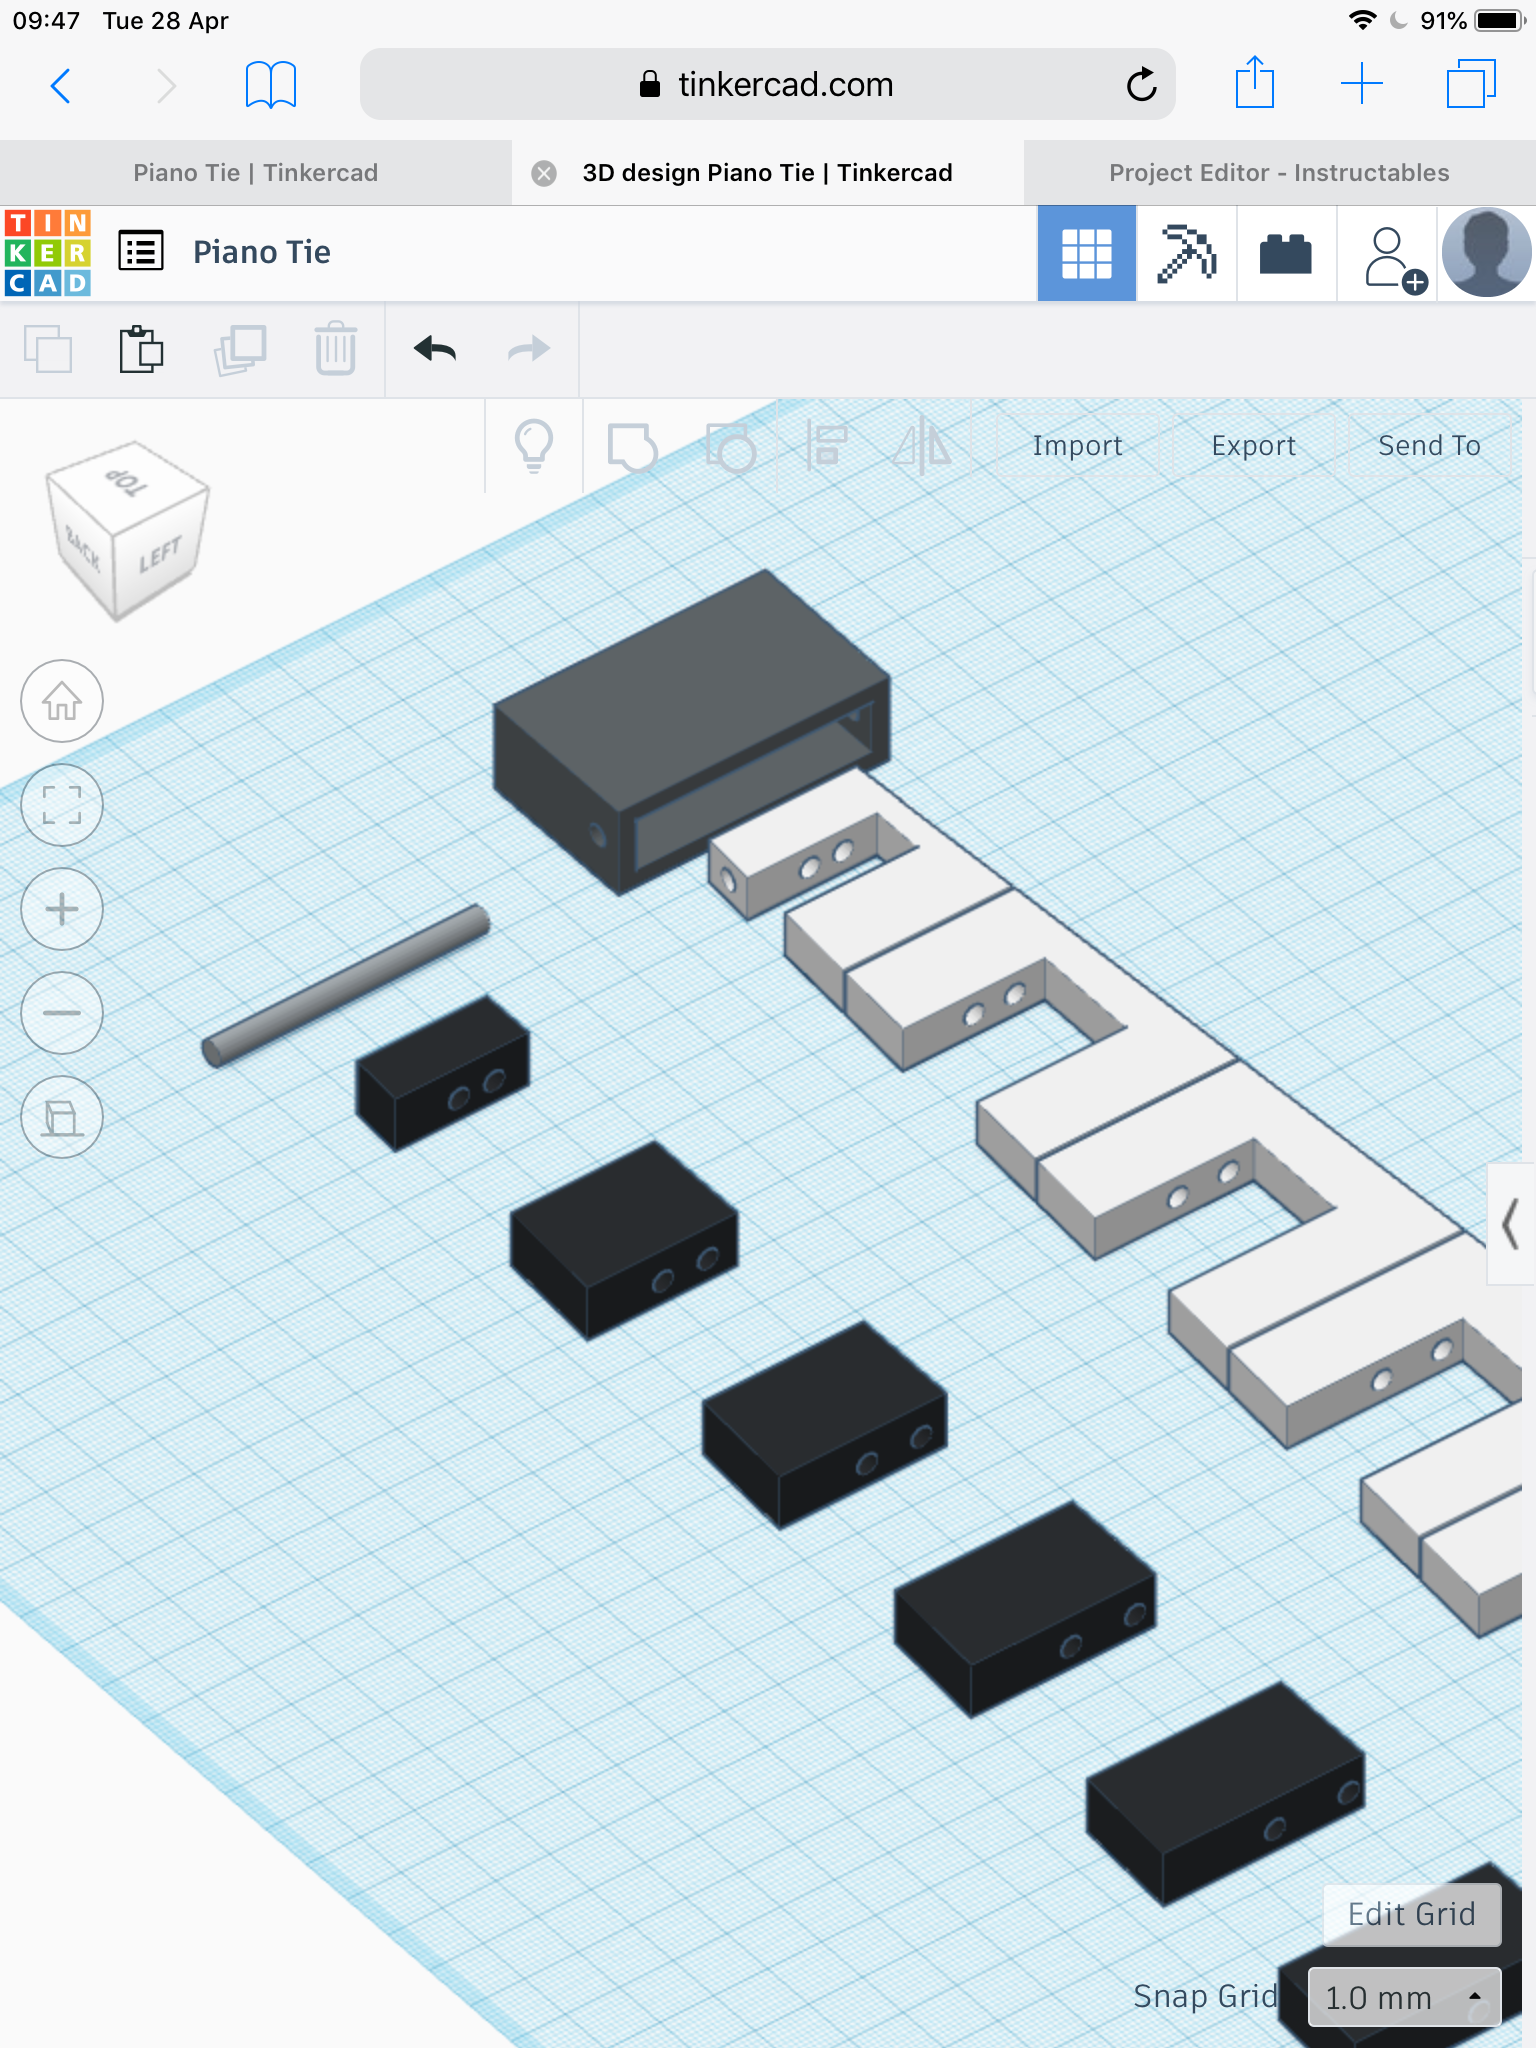This screenshot has height=2048, width=1536.
Task: Expand the collapsed shapes side panel
Action: tap(1511, 1223)
